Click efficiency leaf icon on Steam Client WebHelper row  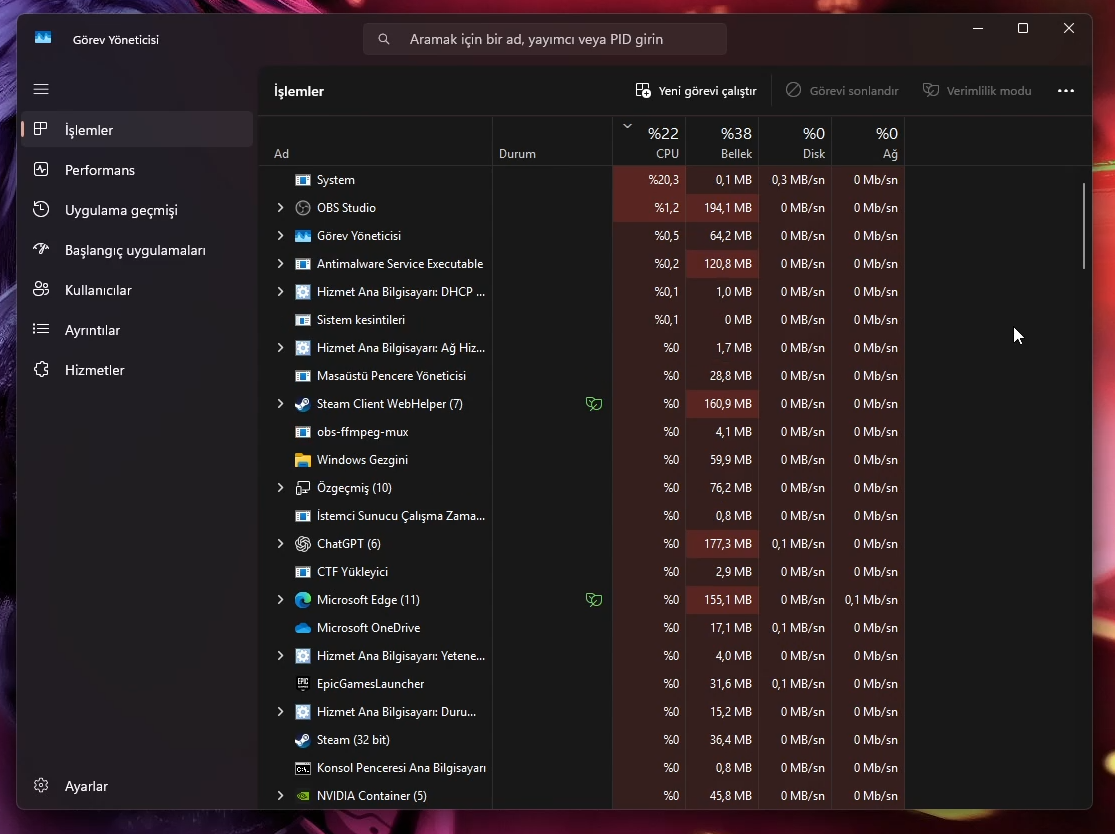pyautogui.click(x=594, y=404)
